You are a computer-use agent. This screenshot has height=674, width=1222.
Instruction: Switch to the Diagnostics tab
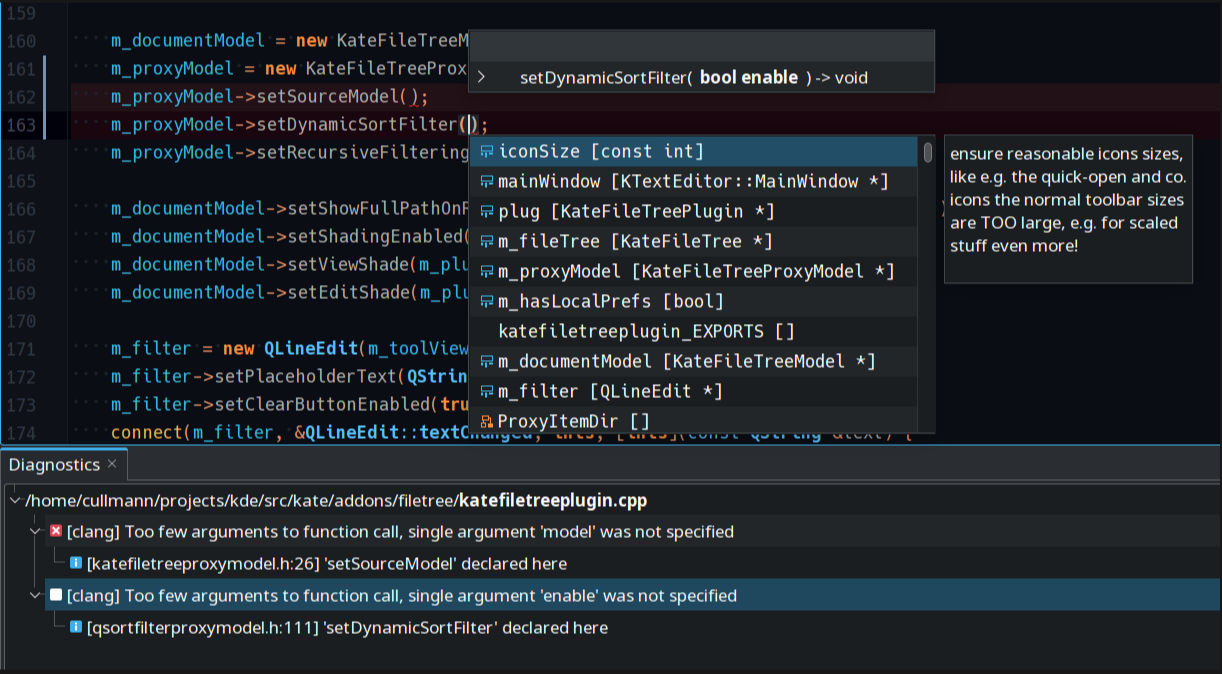54,465
